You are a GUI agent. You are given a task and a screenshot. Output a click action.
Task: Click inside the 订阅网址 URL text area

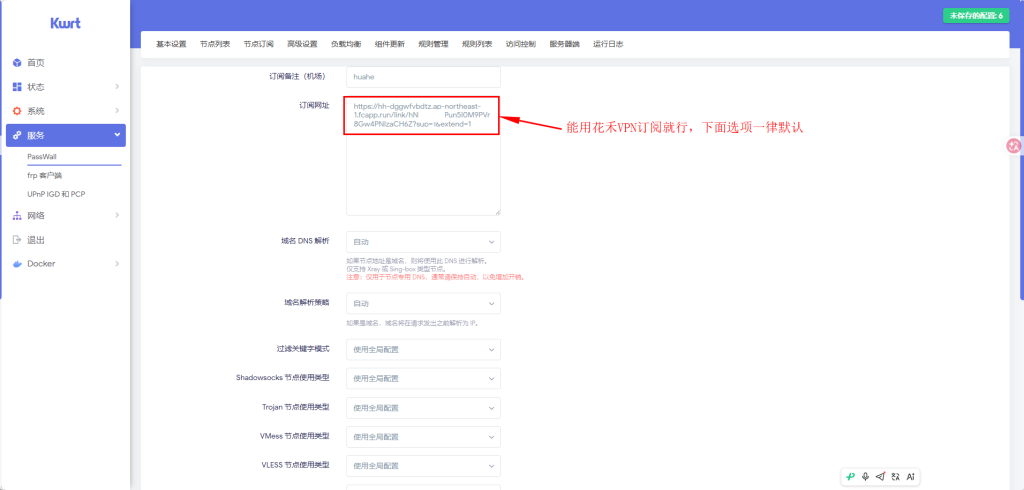423,155
